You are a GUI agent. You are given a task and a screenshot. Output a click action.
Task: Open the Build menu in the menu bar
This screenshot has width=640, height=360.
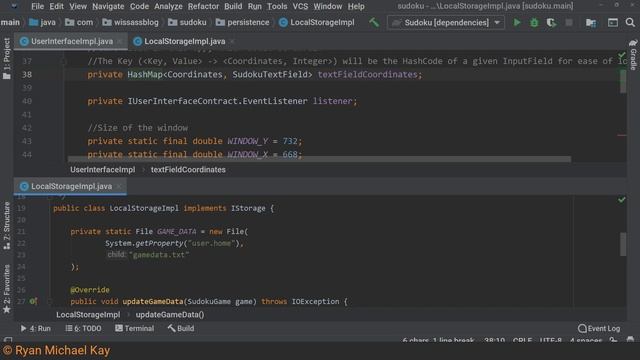[233, 6]
